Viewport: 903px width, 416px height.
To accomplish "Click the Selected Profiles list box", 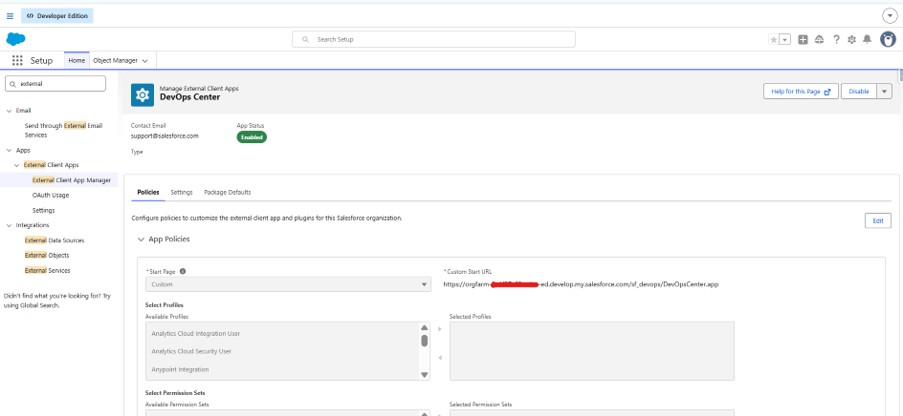I will [x=592, y=351].
